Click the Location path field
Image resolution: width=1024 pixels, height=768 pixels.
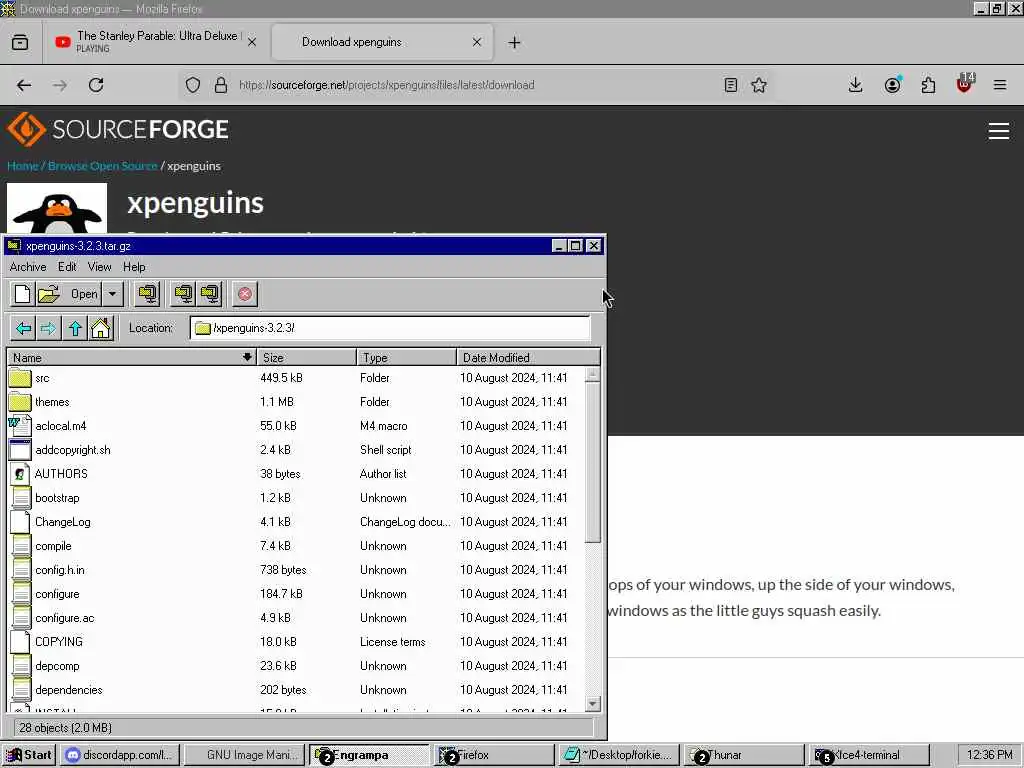click(391, 328)
